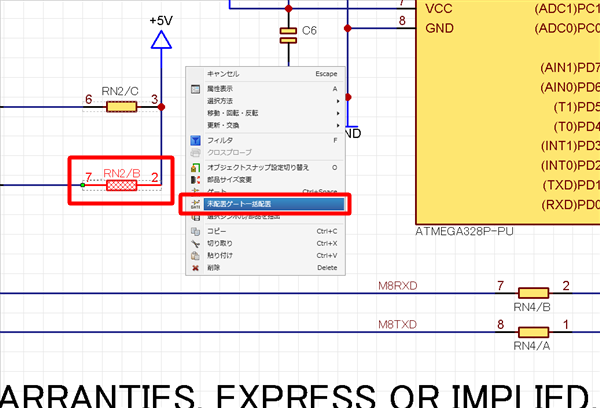
Task: Click the ATMEGA328P-PU part label
Action: coord(464,232)
